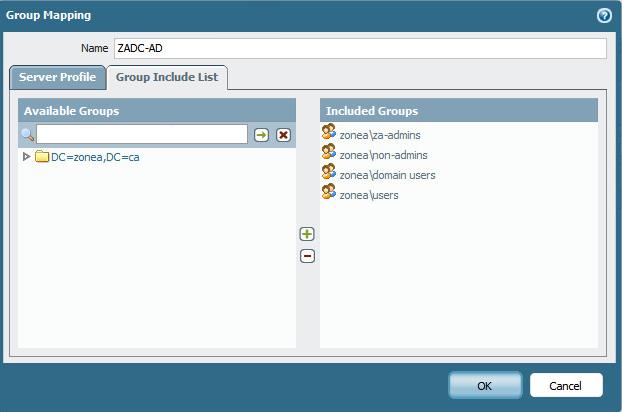
Task: Click the Group Mapping dialog title
Action: (48, 15)
